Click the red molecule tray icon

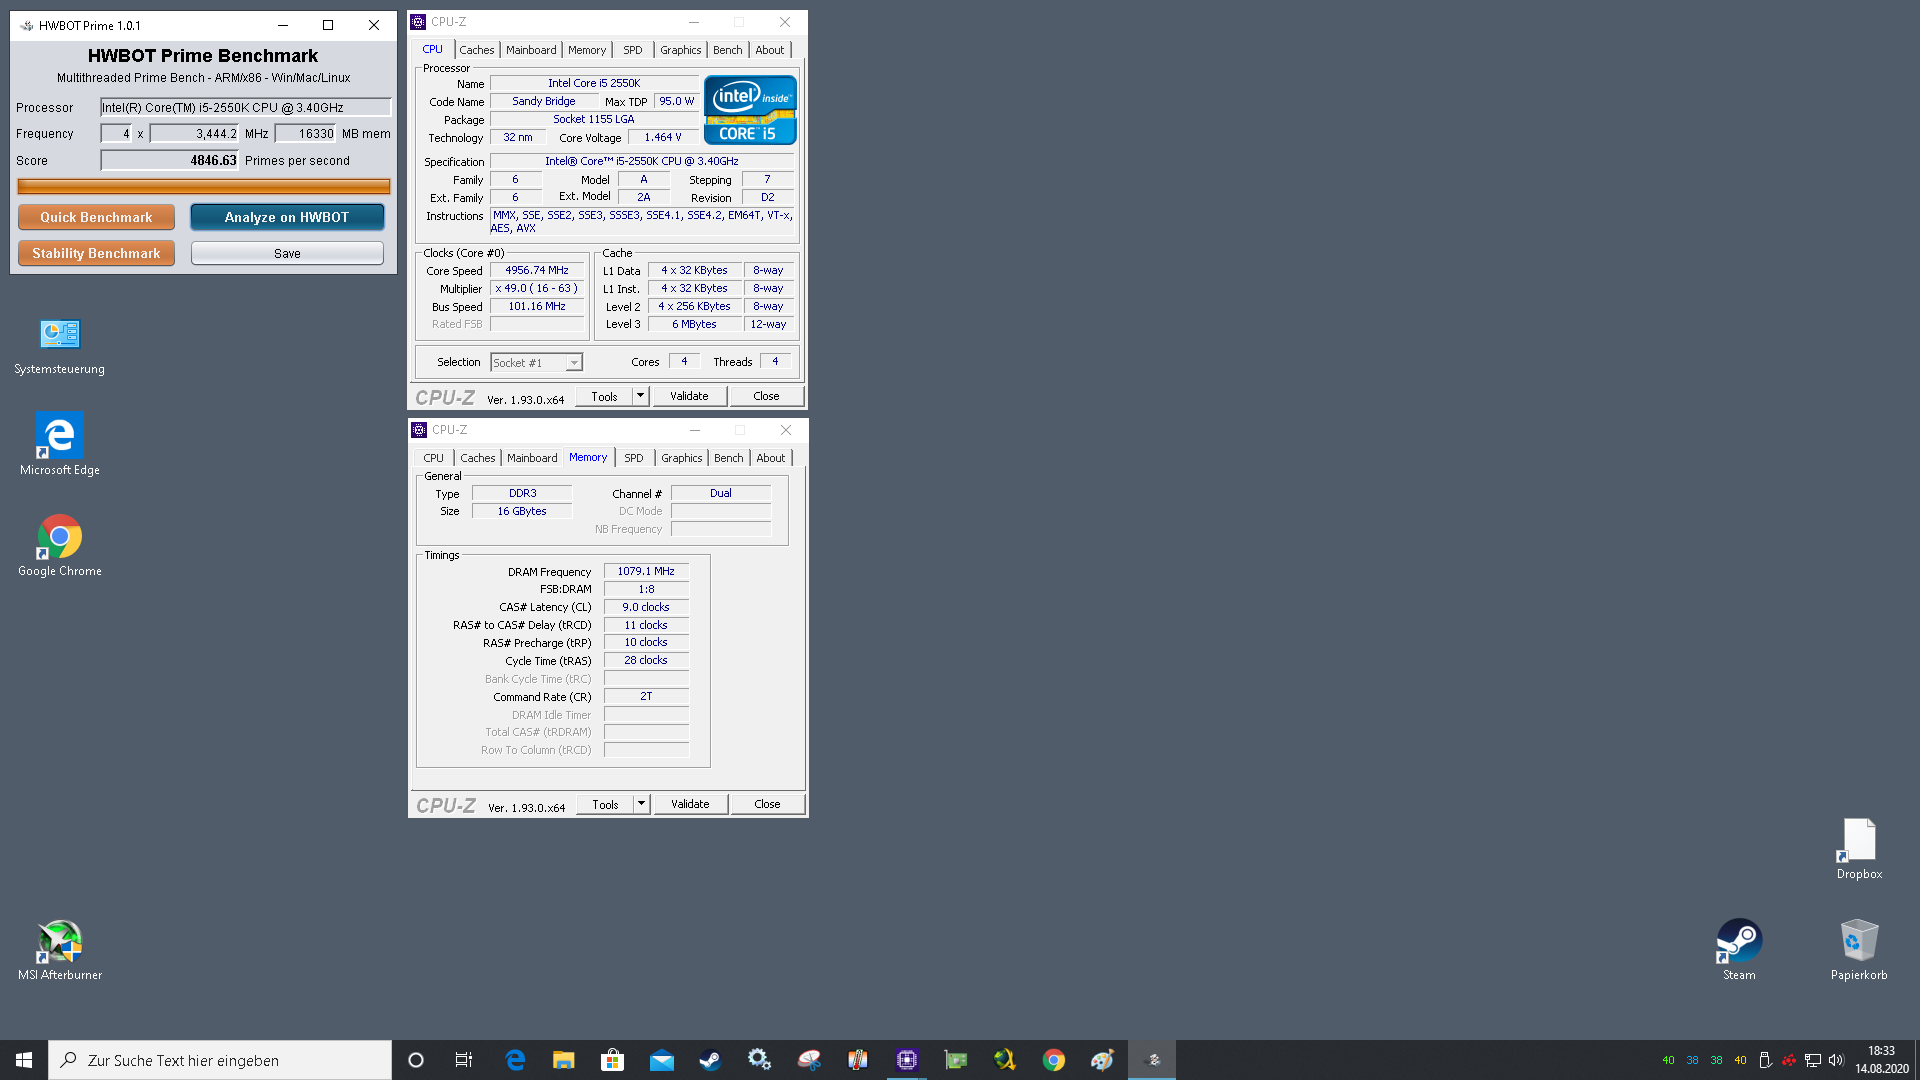click(1788, 1060)
